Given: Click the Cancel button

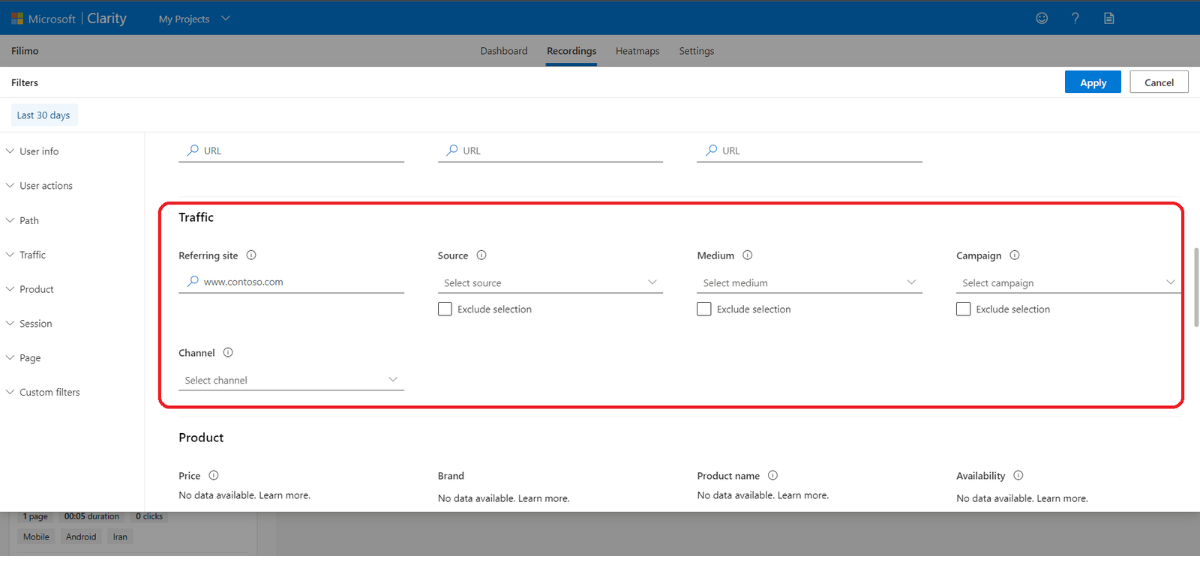Looking at the screenshot, I should click(x=1158, y=83).
